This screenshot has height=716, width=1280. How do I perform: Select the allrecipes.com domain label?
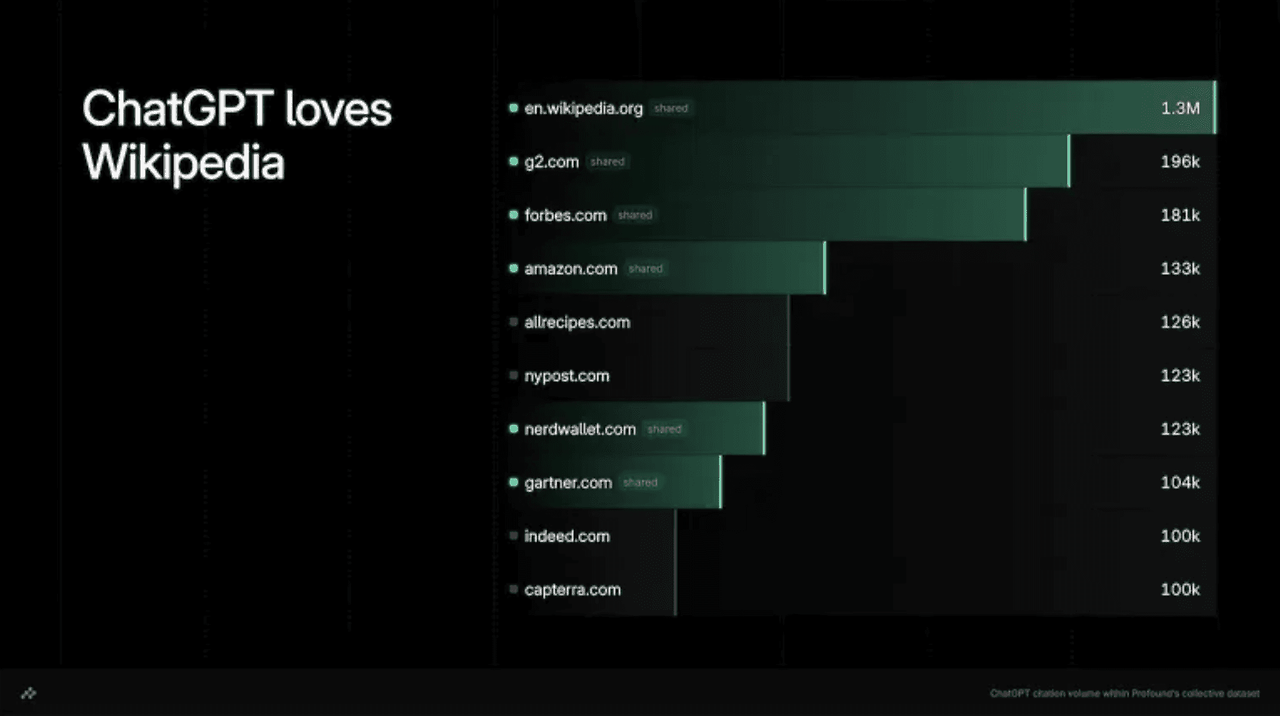click(x=577, y=322)
